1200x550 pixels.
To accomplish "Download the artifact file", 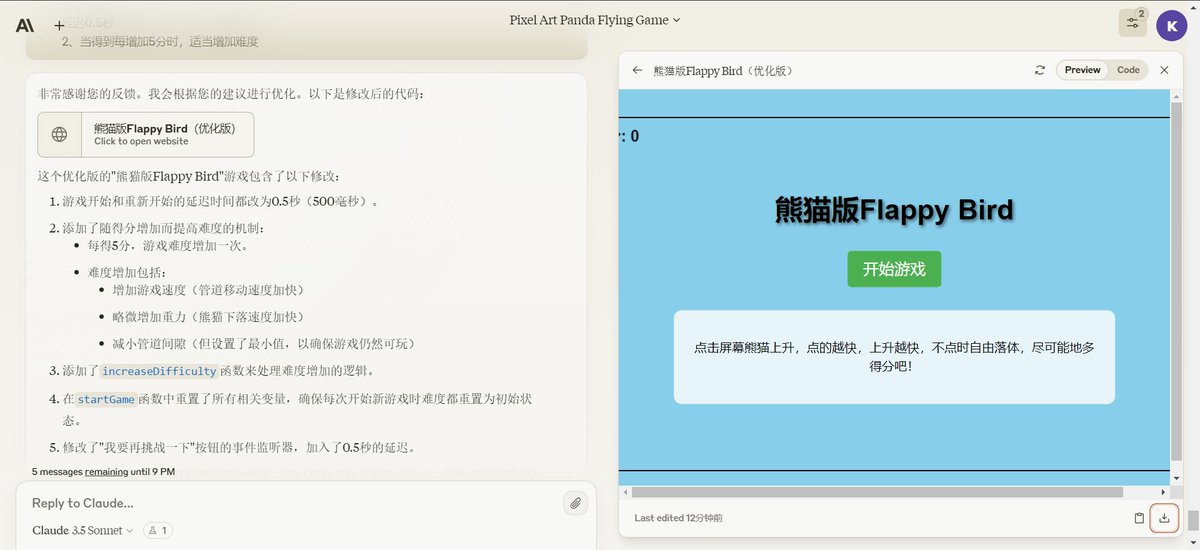I will [x=1164, y=518].
